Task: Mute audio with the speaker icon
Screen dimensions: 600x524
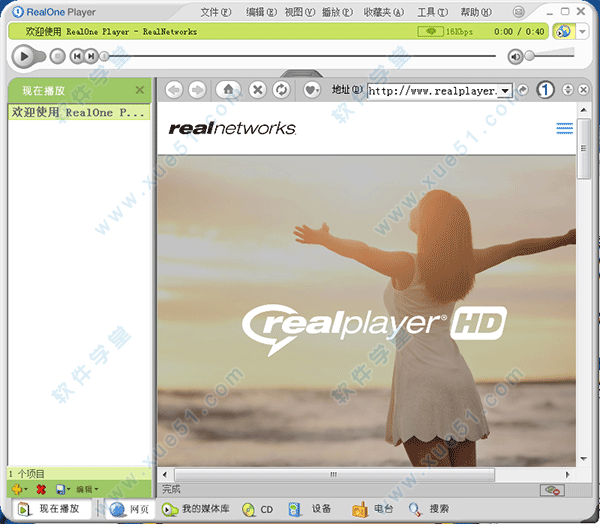Action: tap(515, 57)
